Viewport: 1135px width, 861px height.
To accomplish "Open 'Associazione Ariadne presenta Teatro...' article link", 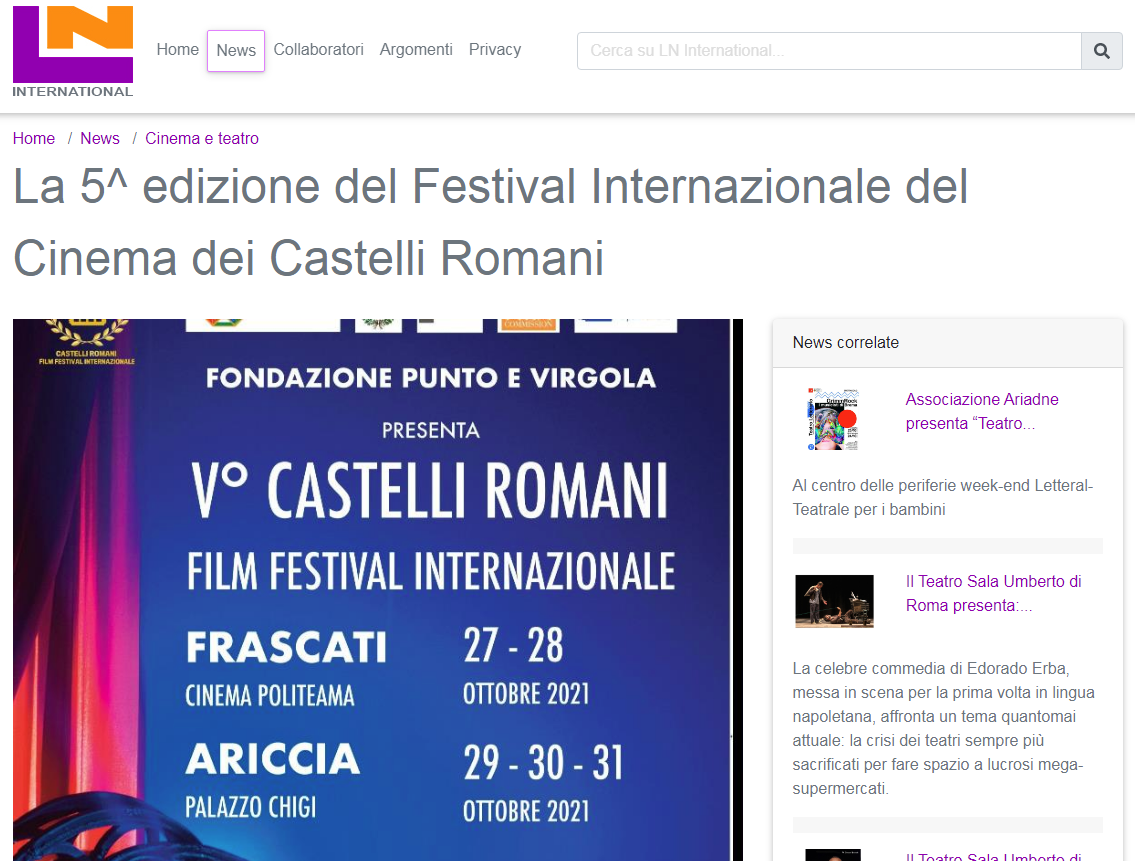I will click(x=982, y=411).
